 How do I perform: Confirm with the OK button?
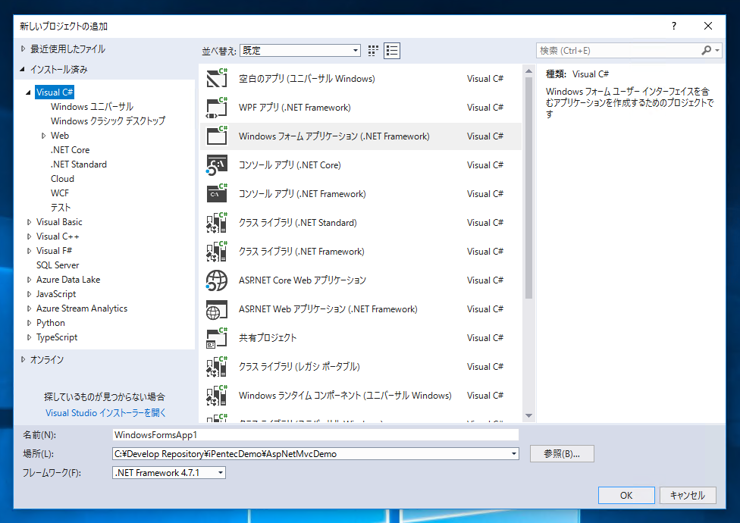(626, 495)
